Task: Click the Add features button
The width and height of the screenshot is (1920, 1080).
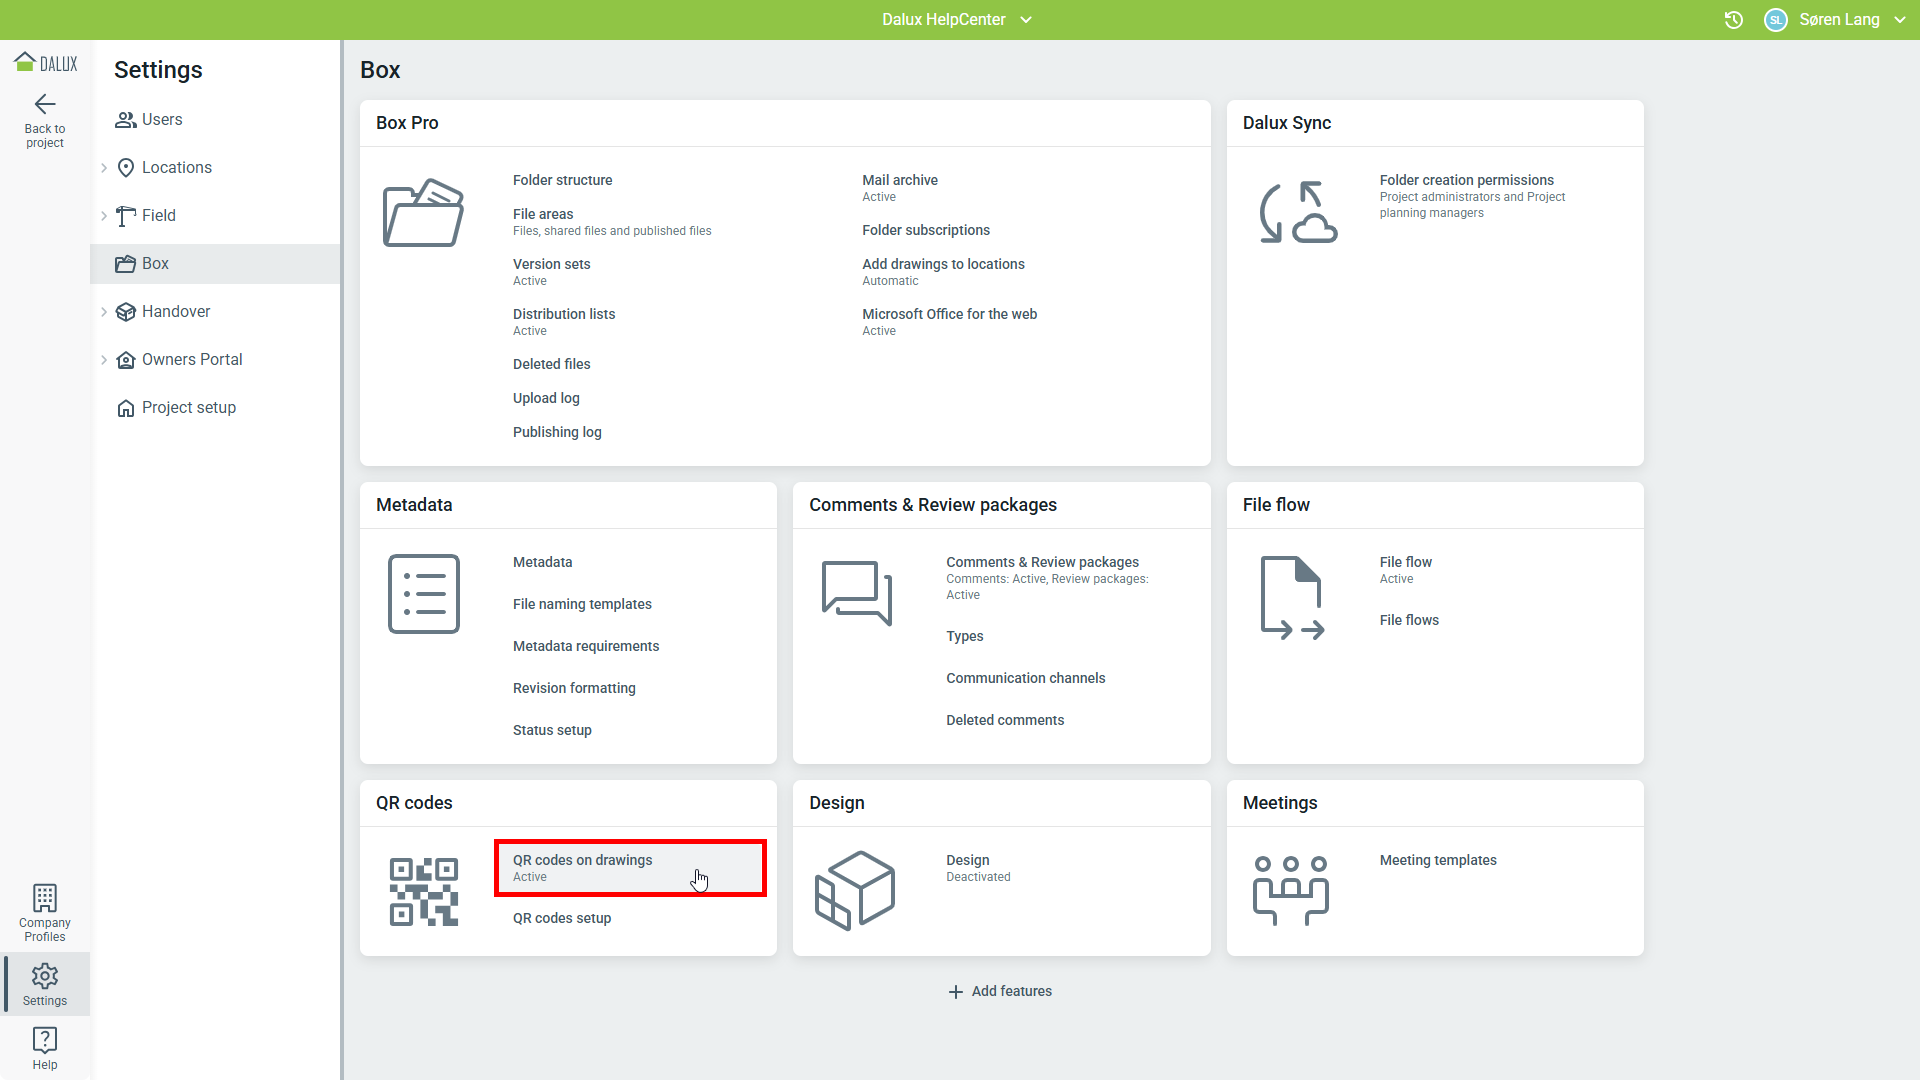Action: [x=1000, y=991]
